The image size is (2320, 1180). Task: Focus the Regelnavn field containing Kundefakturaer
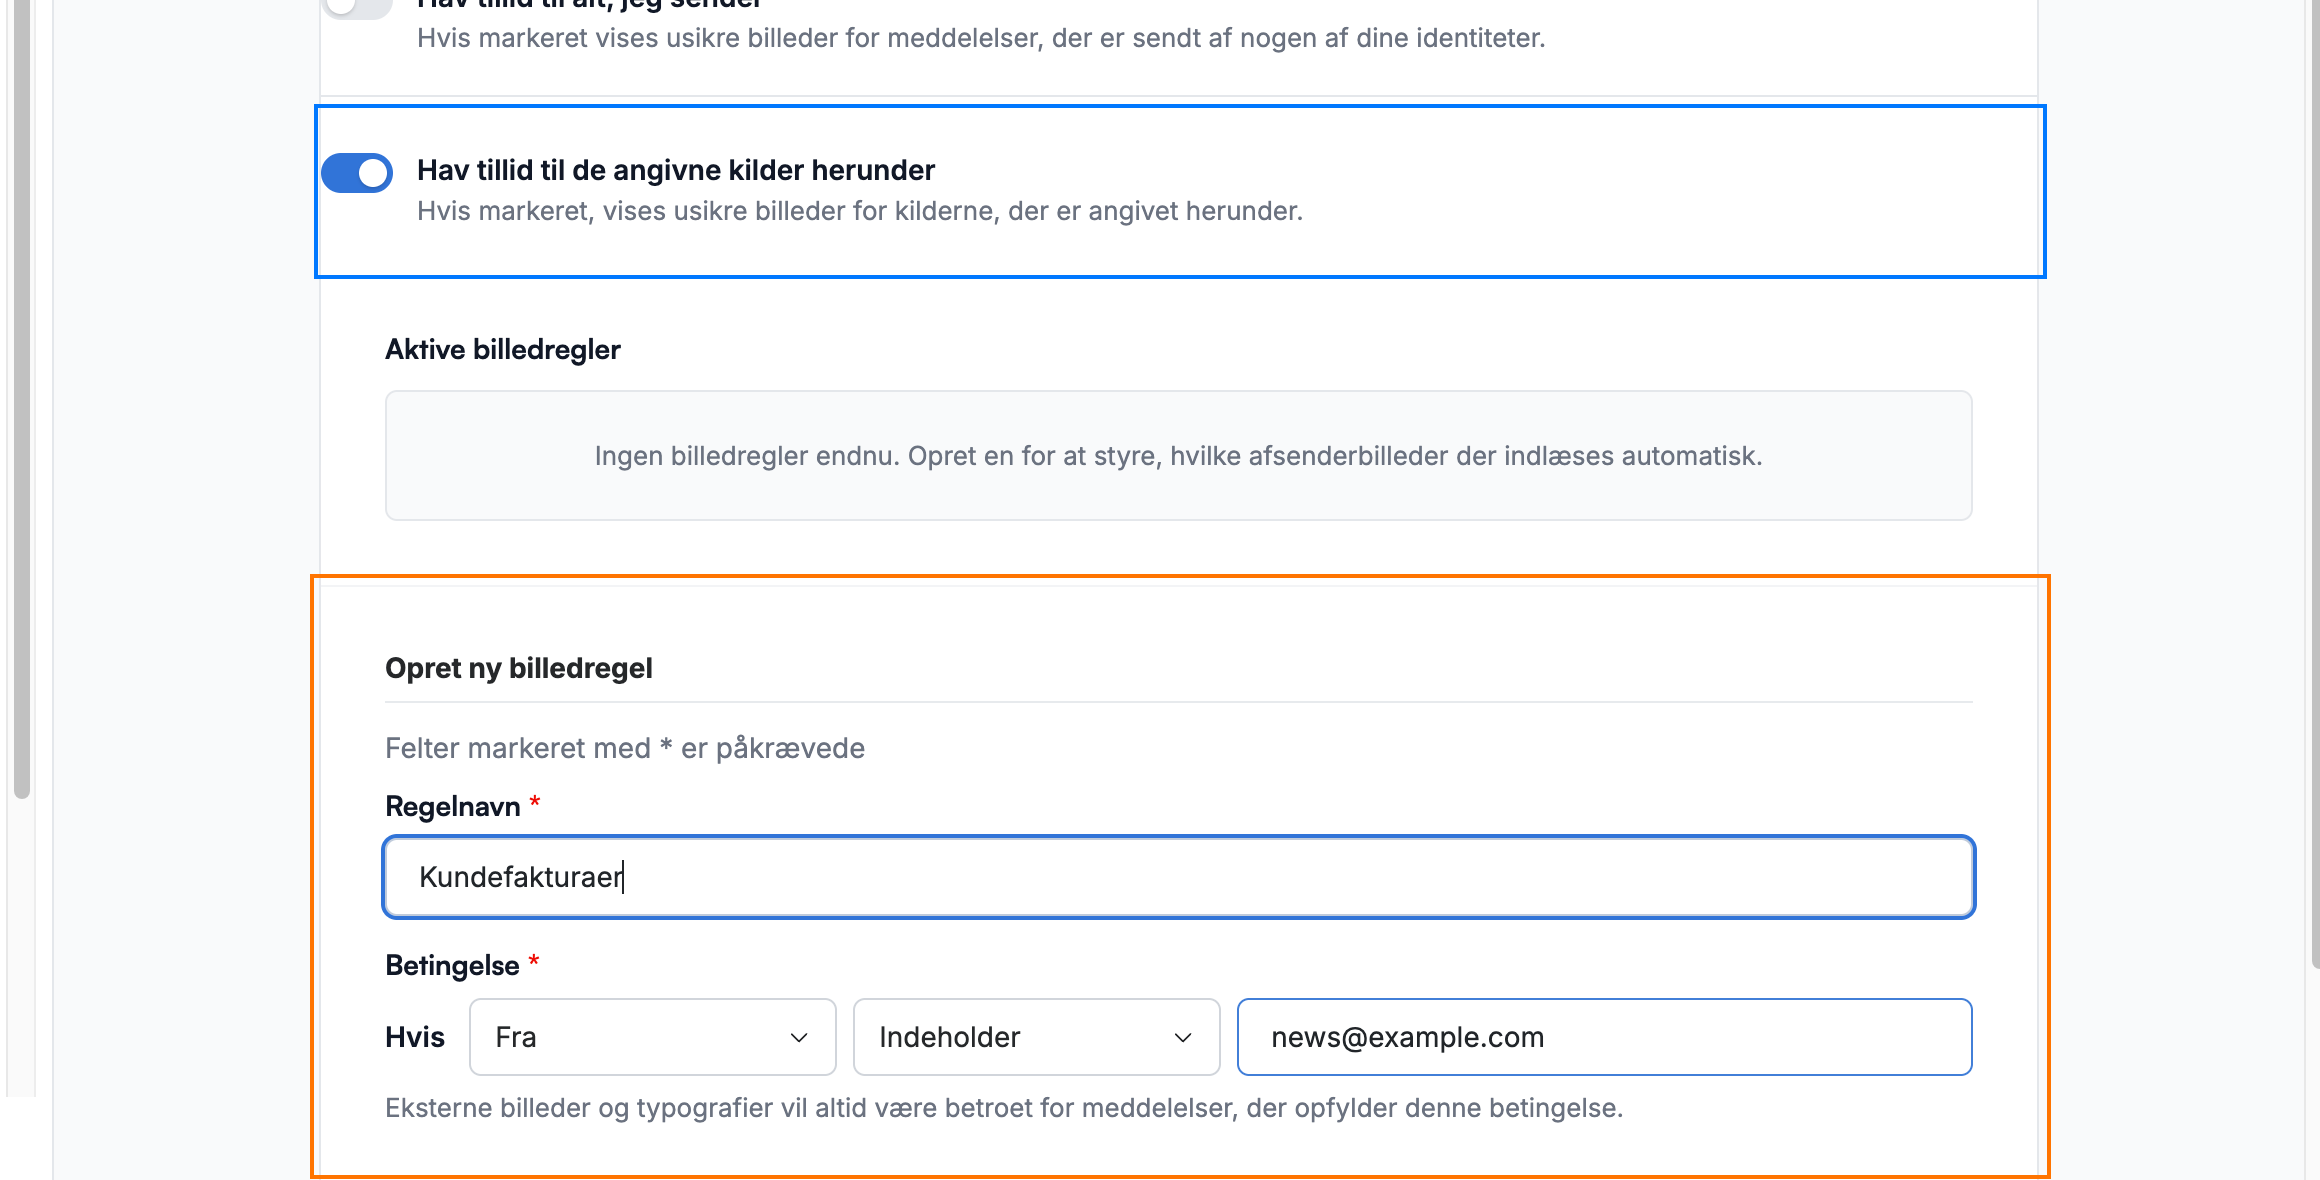click(x=1179, y=877)
